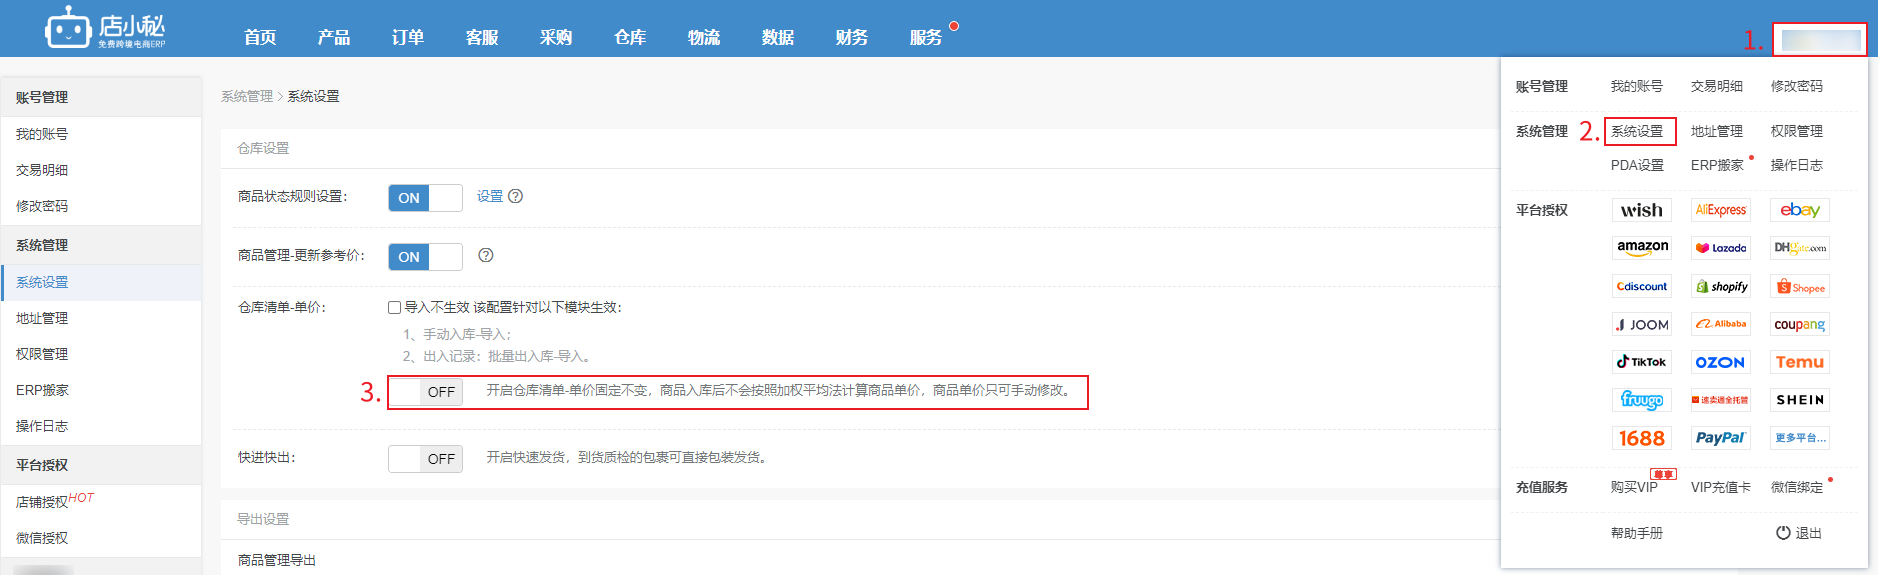Open the Temu platform authorization
This screenshot has width=1878, height=575.
(1800, 362)
